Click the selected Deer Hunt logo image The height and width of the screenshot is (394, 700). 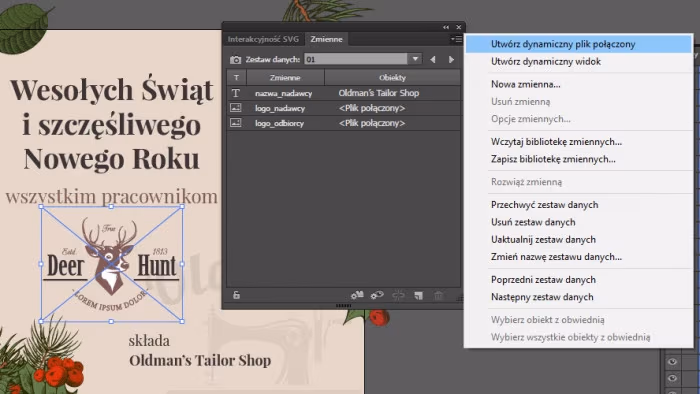click(x=112, y=264)
